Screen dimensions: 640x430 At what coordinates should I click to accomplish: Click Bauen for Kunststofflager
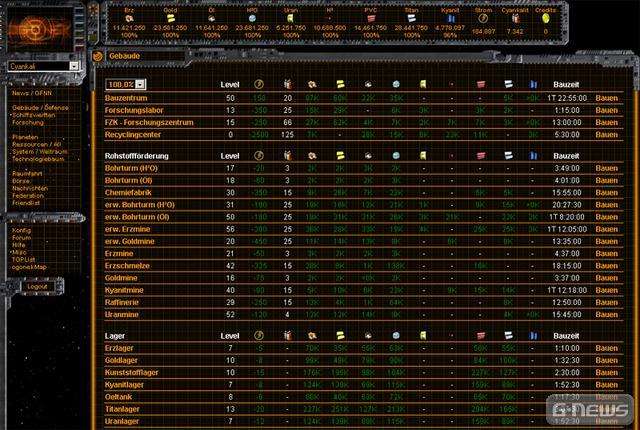(x=607, y=372)
